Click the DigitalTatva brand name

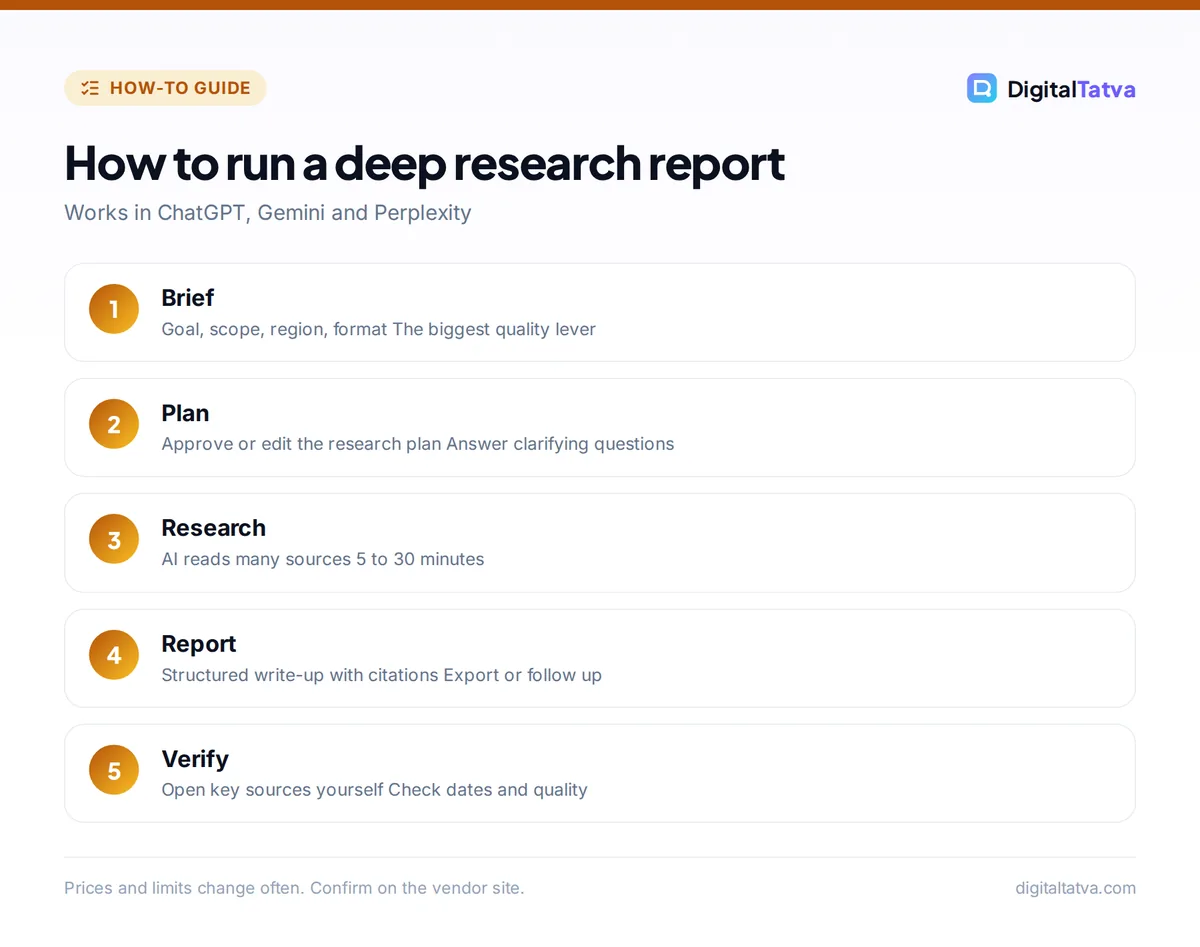[1071, 89]
